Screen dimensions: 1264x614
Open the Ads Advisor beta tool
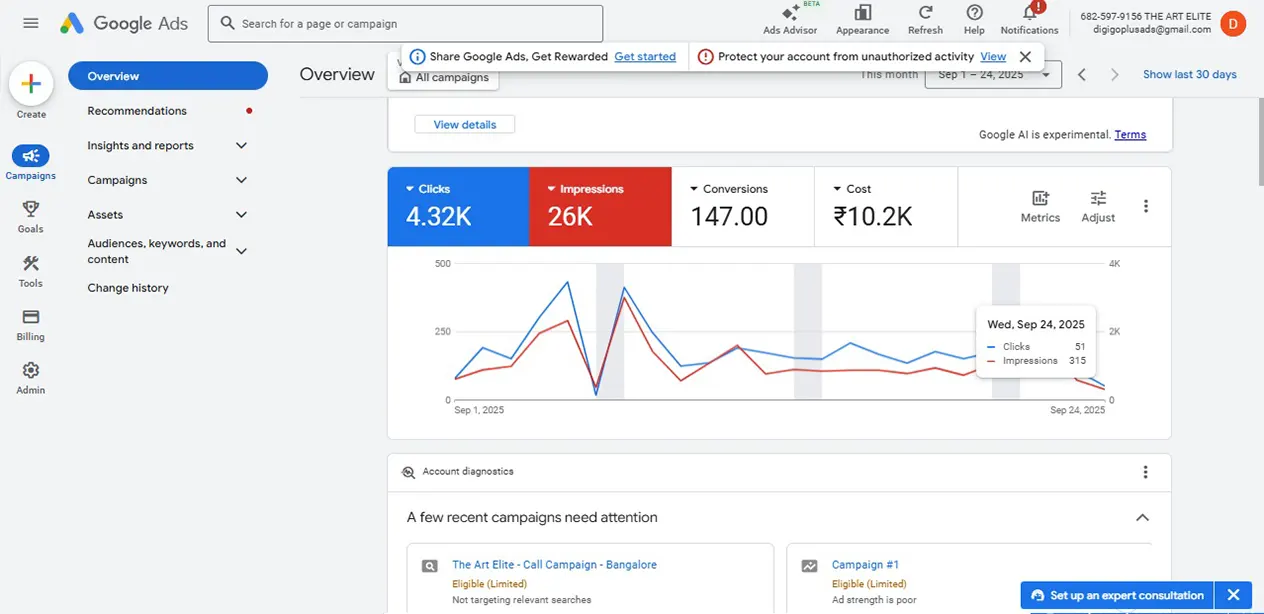click(790, 14)
